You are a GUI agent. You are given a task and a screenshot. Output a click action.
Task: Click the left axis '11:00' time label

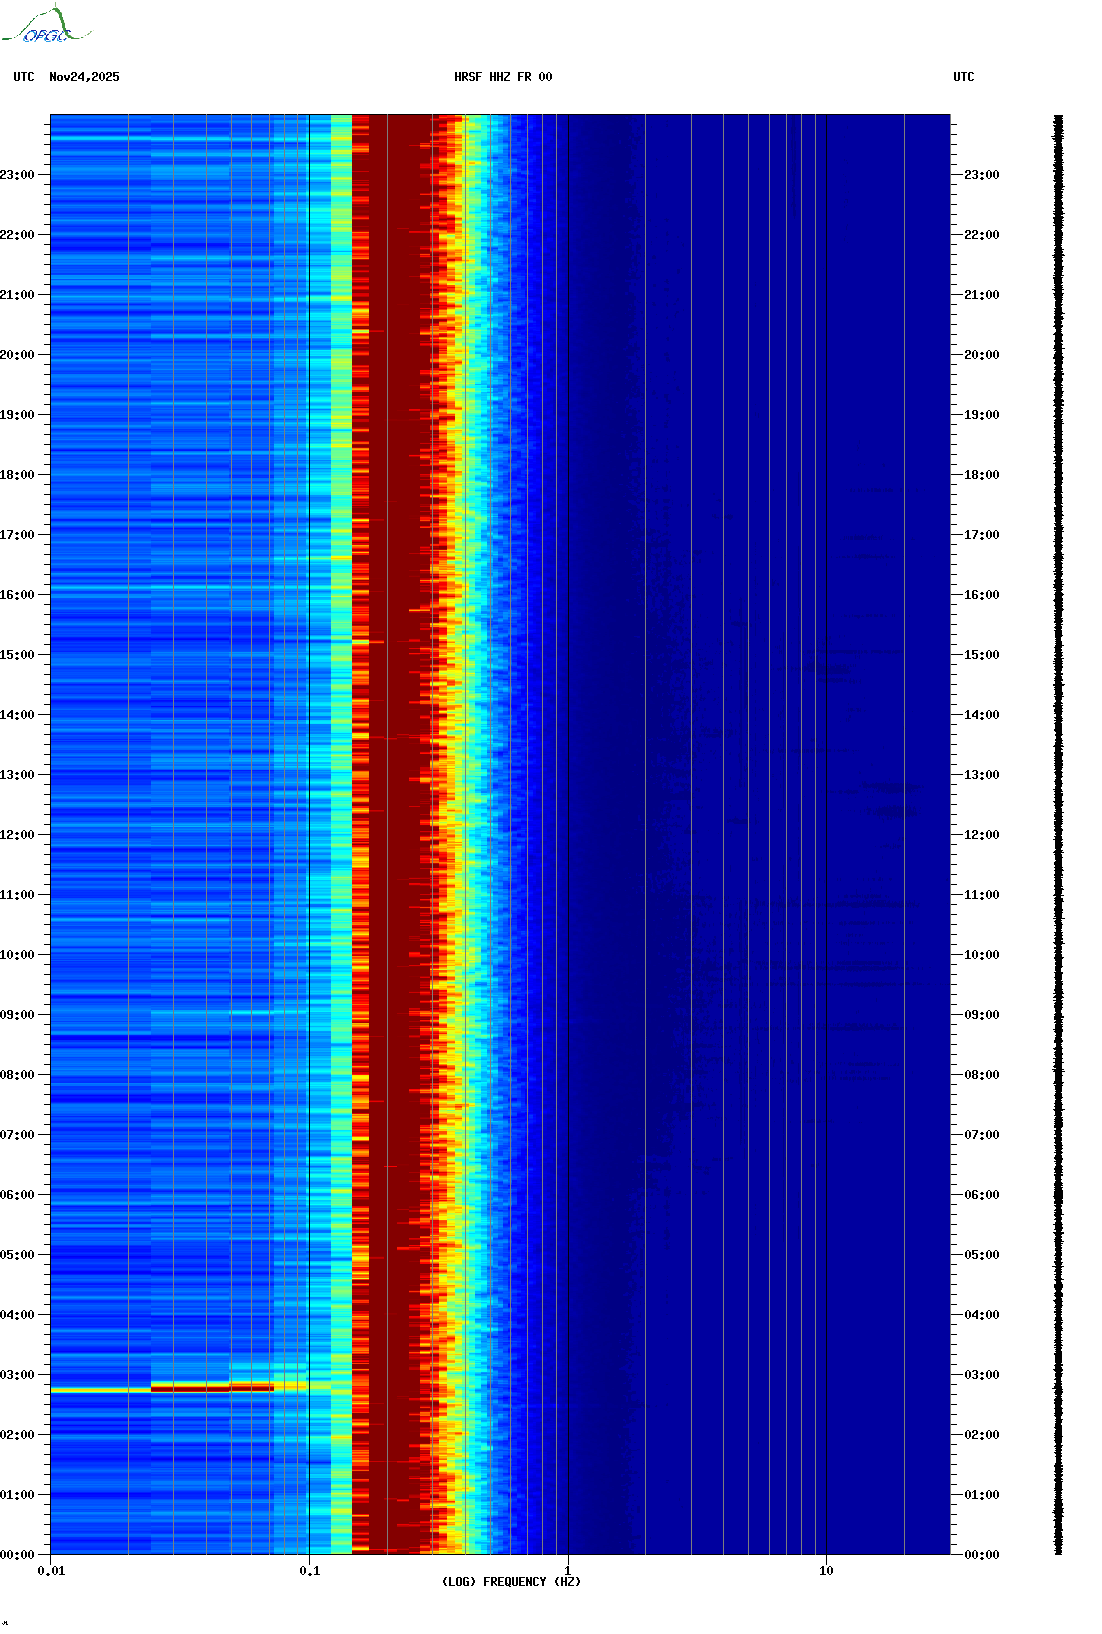click(17, 895)
